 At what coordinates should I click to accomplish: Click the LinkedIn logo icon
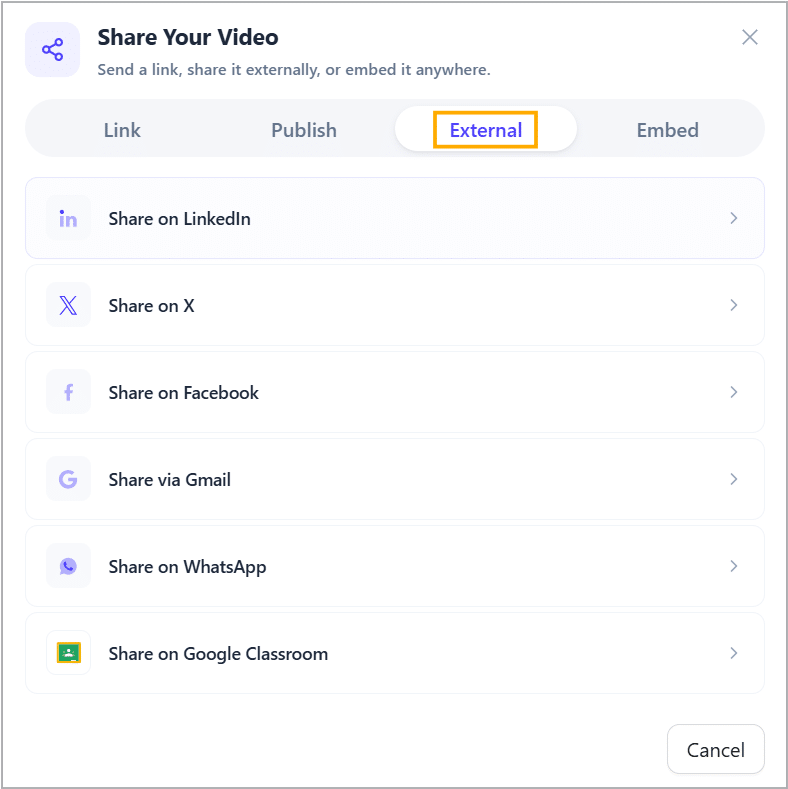68,218
